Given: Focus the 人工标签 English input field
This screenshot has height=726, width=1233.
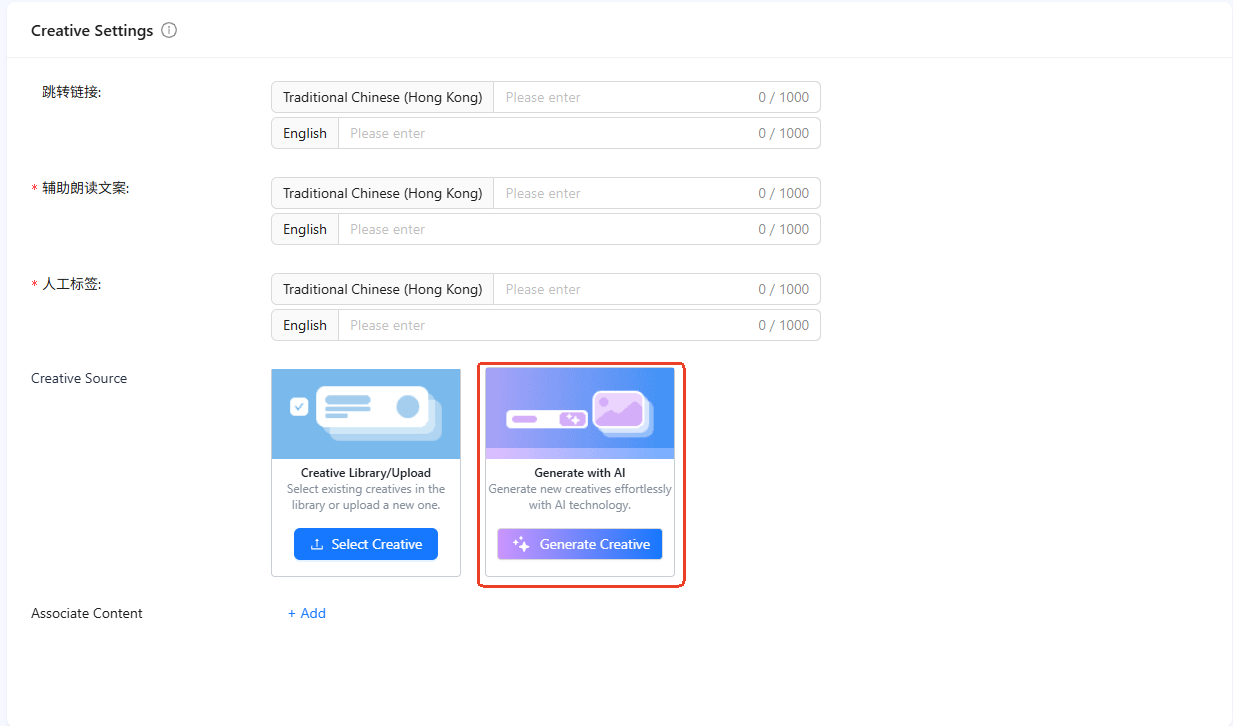Looking at the screenshot, I should click(550, 325).
